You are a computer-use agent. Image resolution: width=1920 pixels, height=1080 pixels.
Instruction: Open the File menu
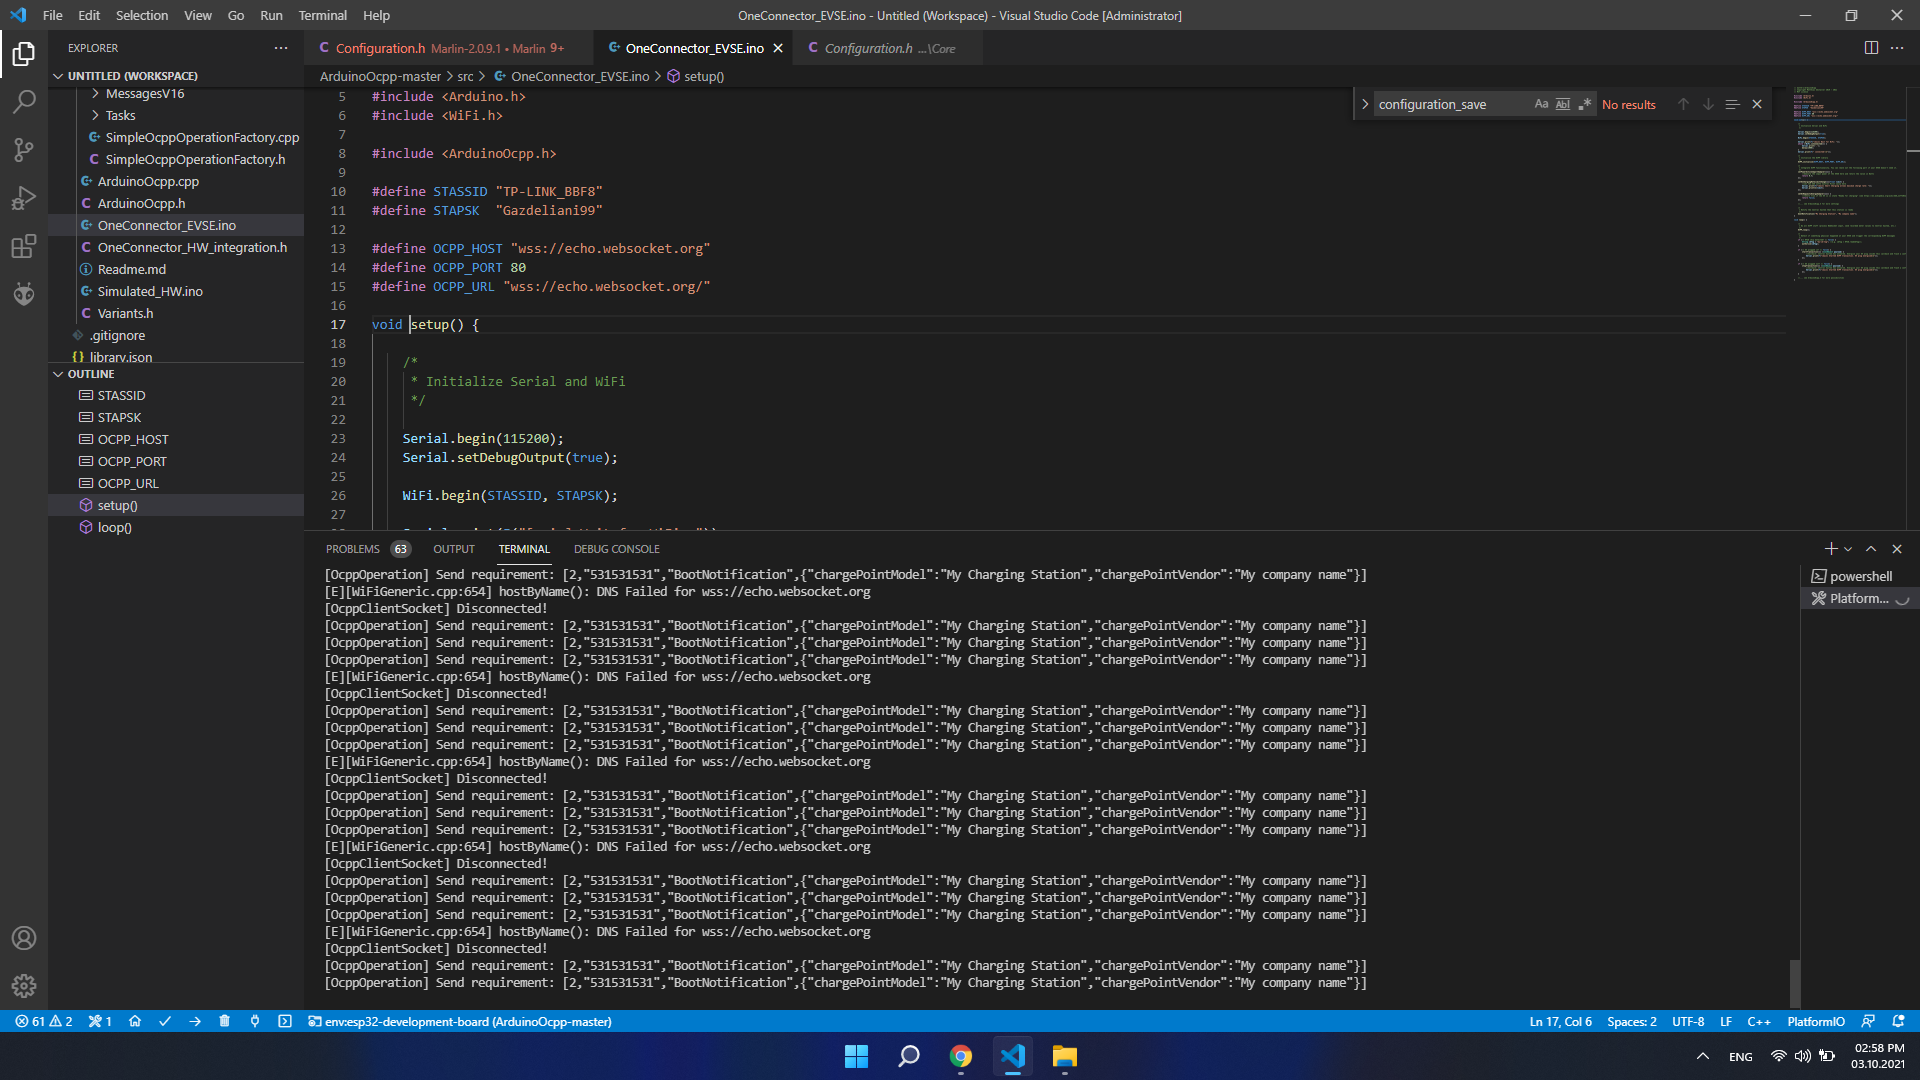click(53, 15)
